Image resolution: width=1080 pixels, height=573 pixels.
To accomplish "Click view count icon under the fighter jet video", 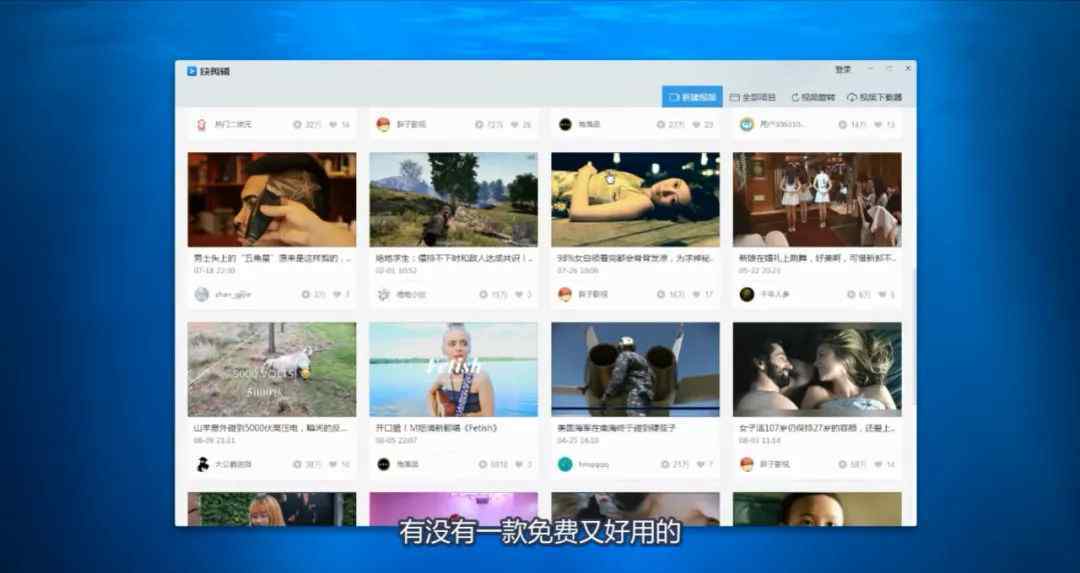I will click(x=665, y=464).
